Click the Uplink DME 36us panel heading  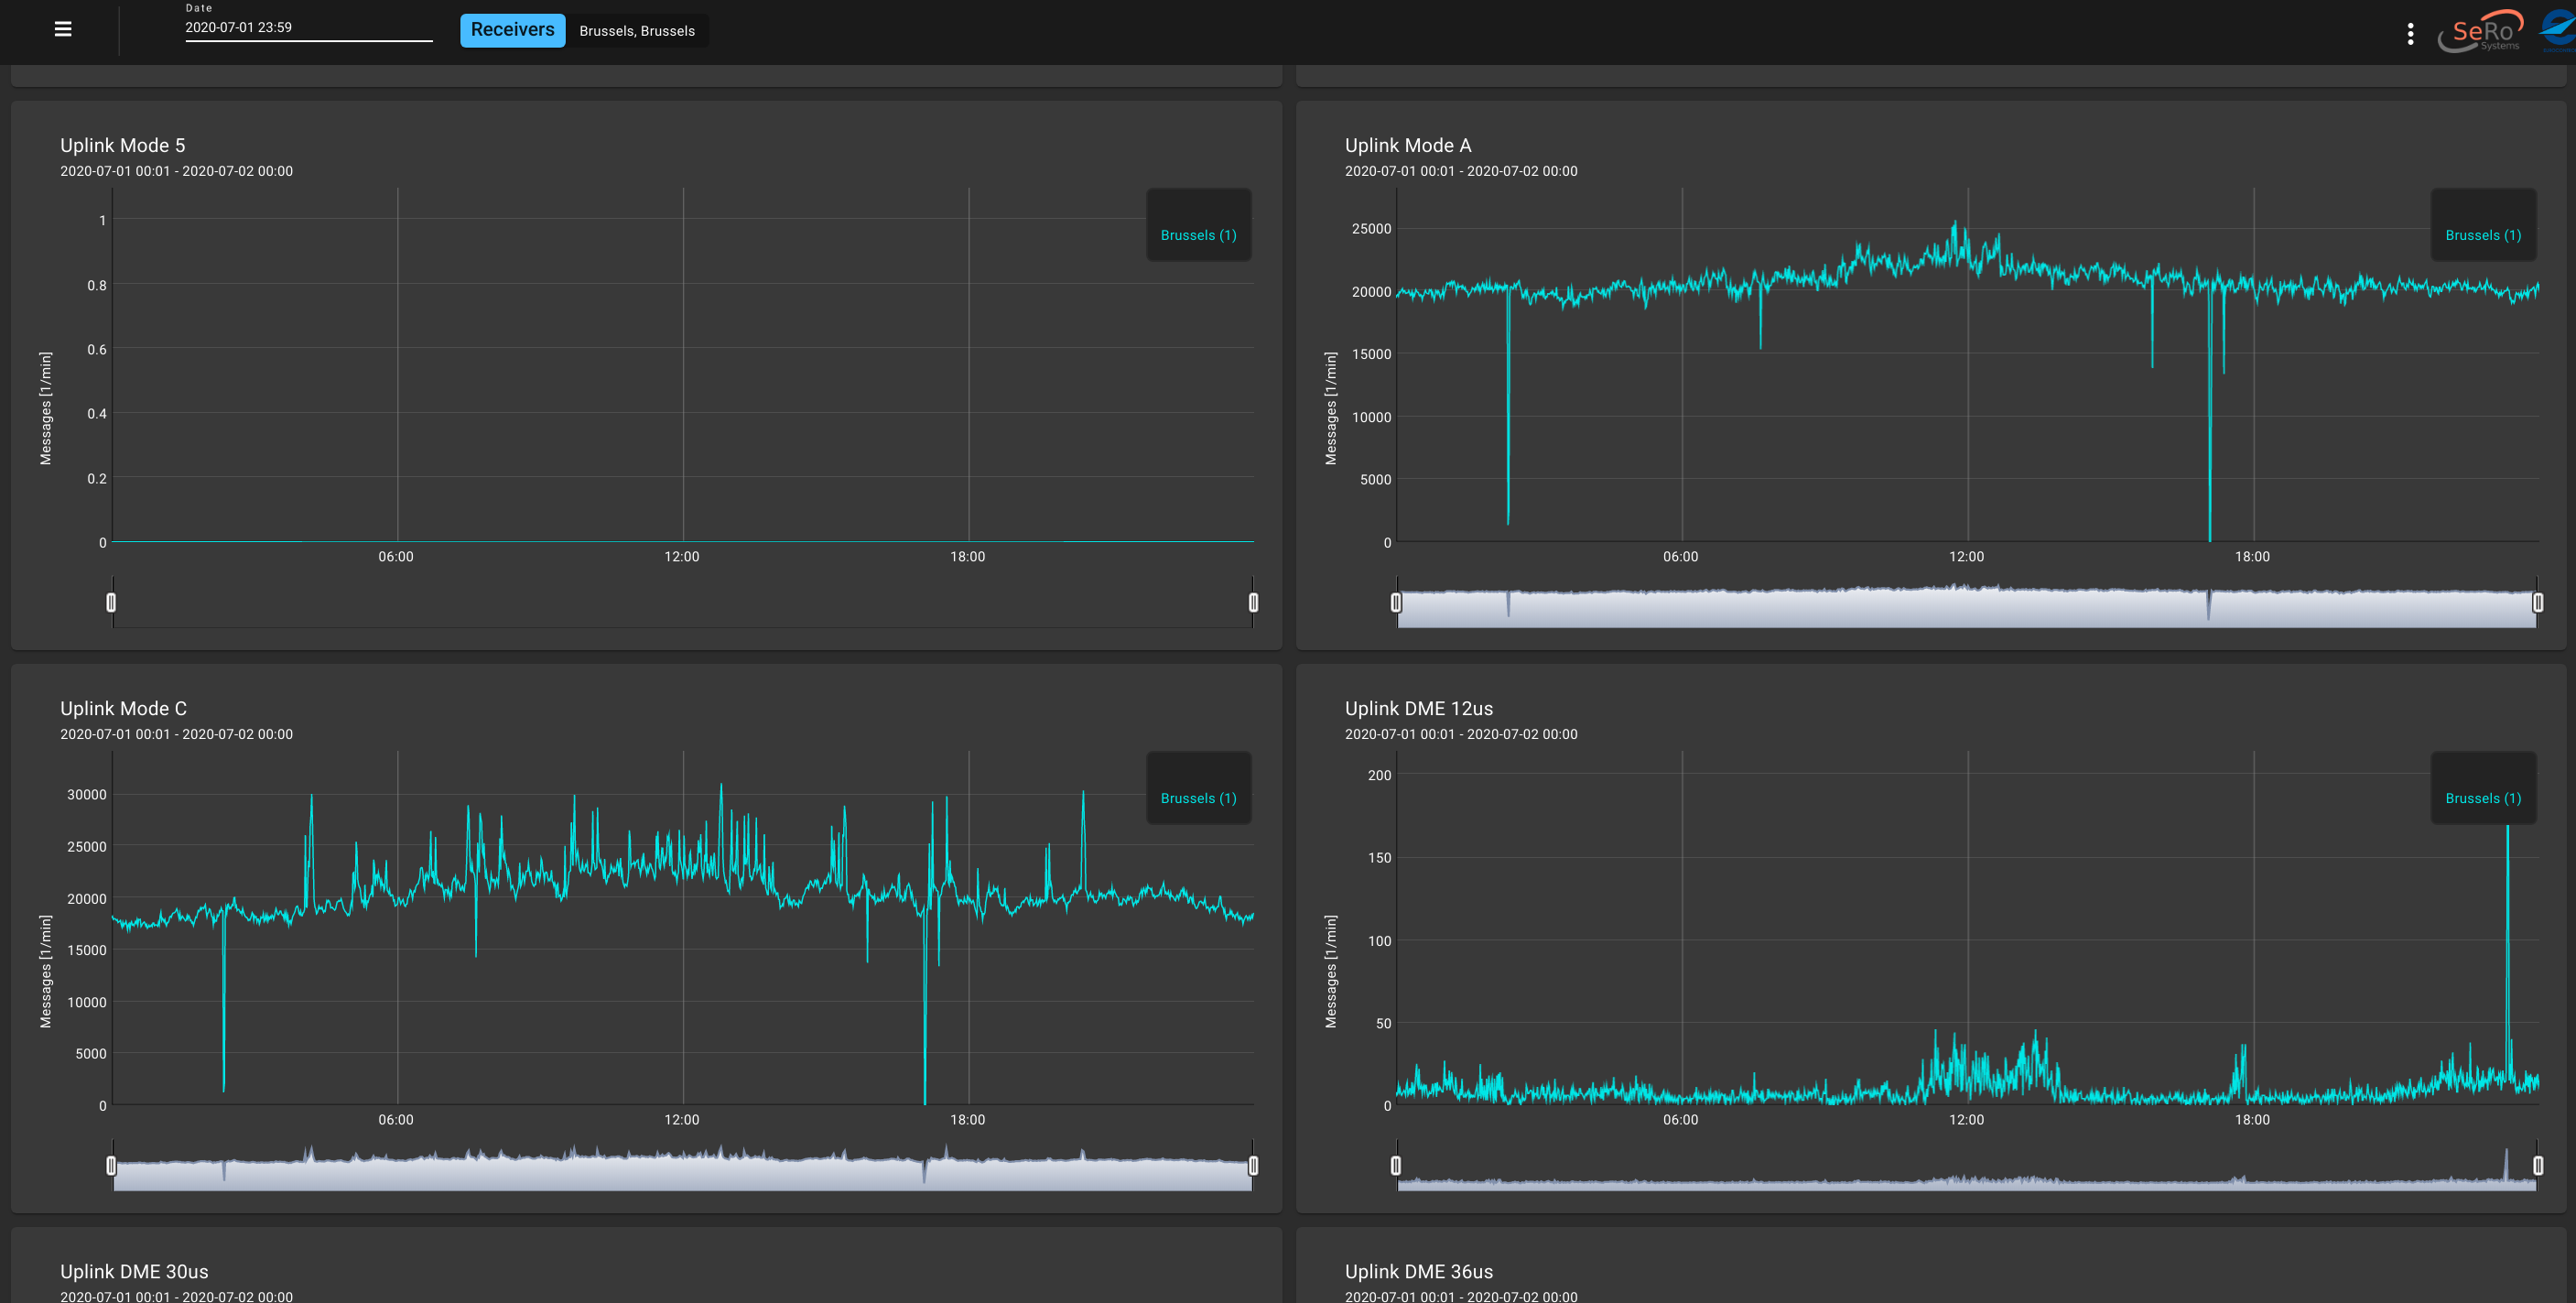[x=1419, y=1271]
